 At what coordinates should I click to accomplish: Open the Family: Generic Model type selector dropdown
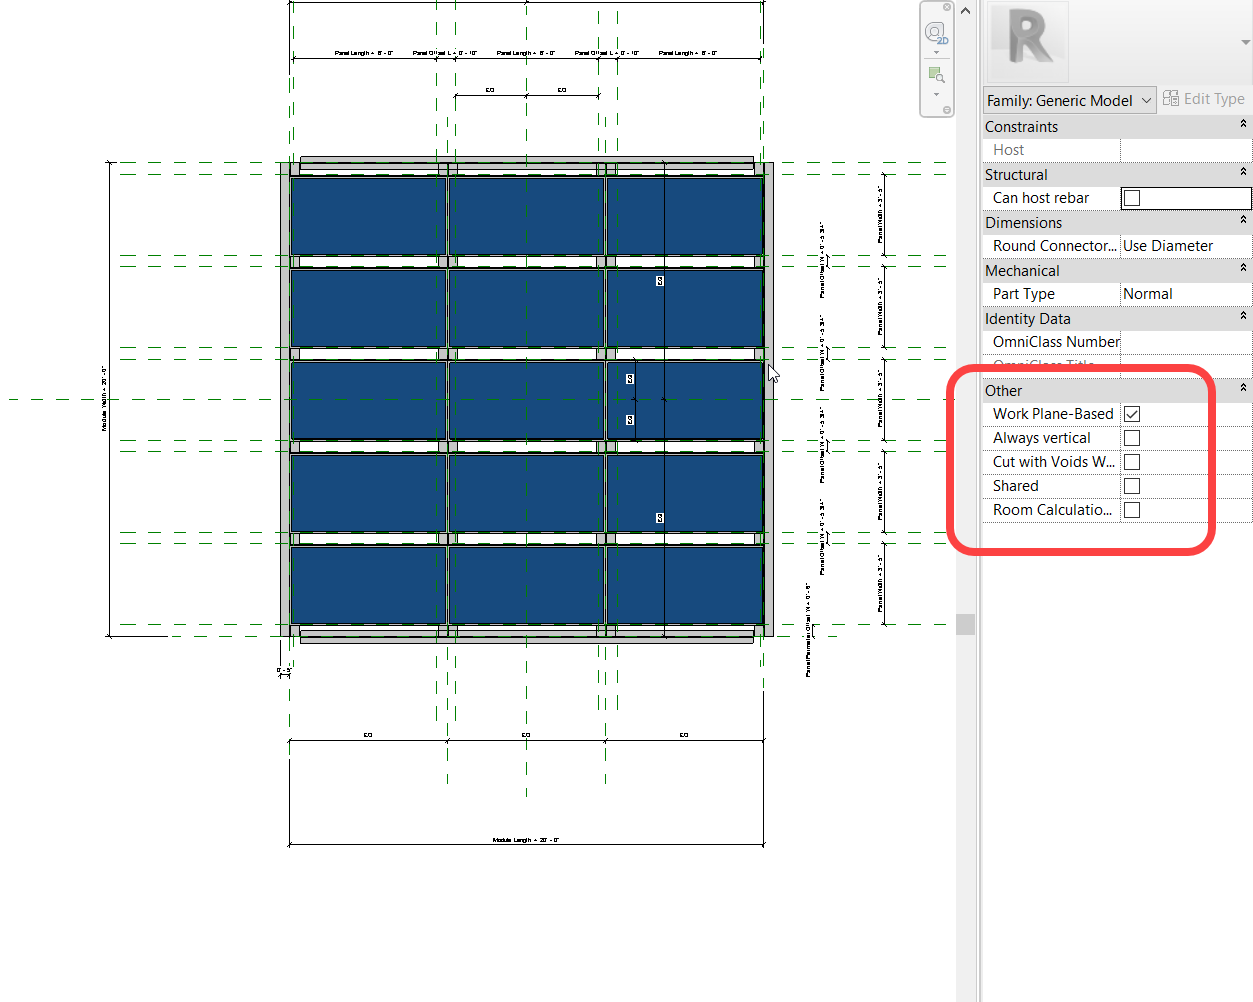pos(1146,100)
